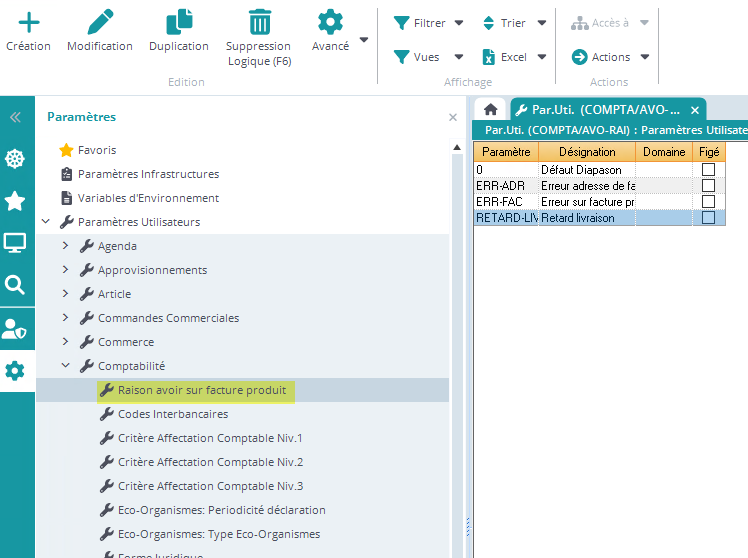Collapse the Comptabilité tree node

(x=66, y=366)
